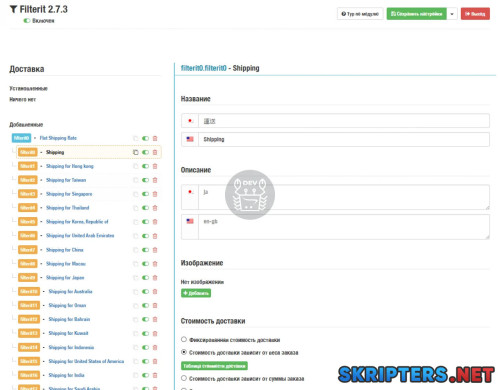This screenshot has height=390, width=500.
Task: Open Shipping for Macau item
Action: (66, 264)
